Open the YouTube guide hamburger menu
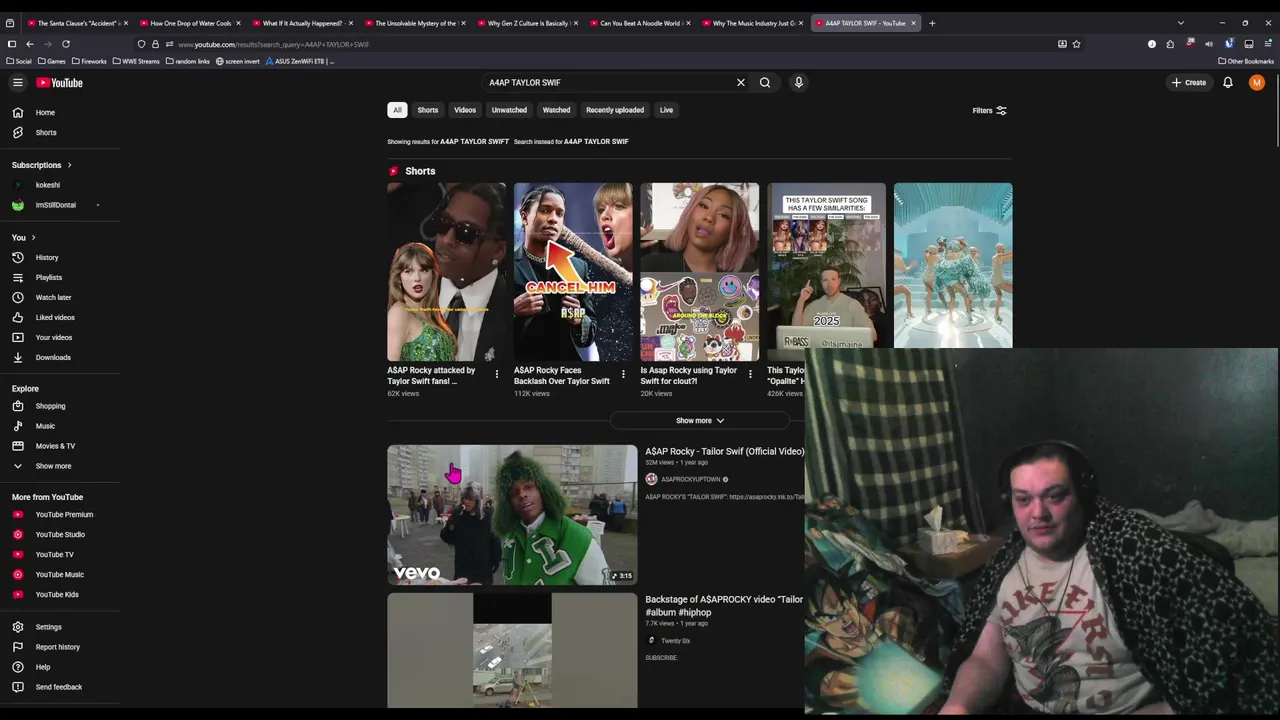 click(18, 83)
